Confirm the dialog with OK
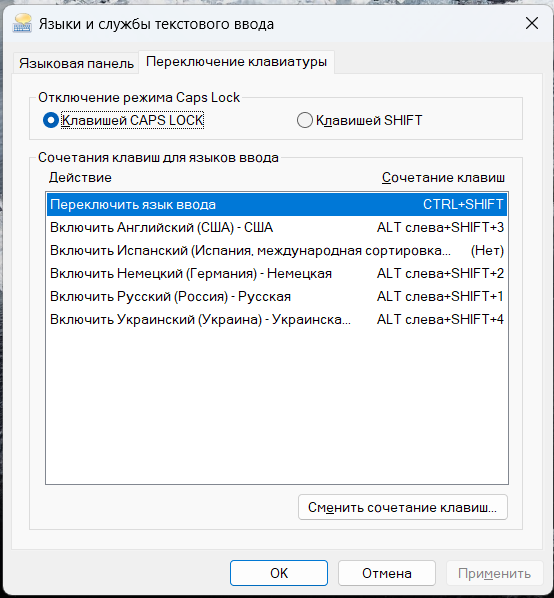The image size is (554, 598). (x=279, y=573)
